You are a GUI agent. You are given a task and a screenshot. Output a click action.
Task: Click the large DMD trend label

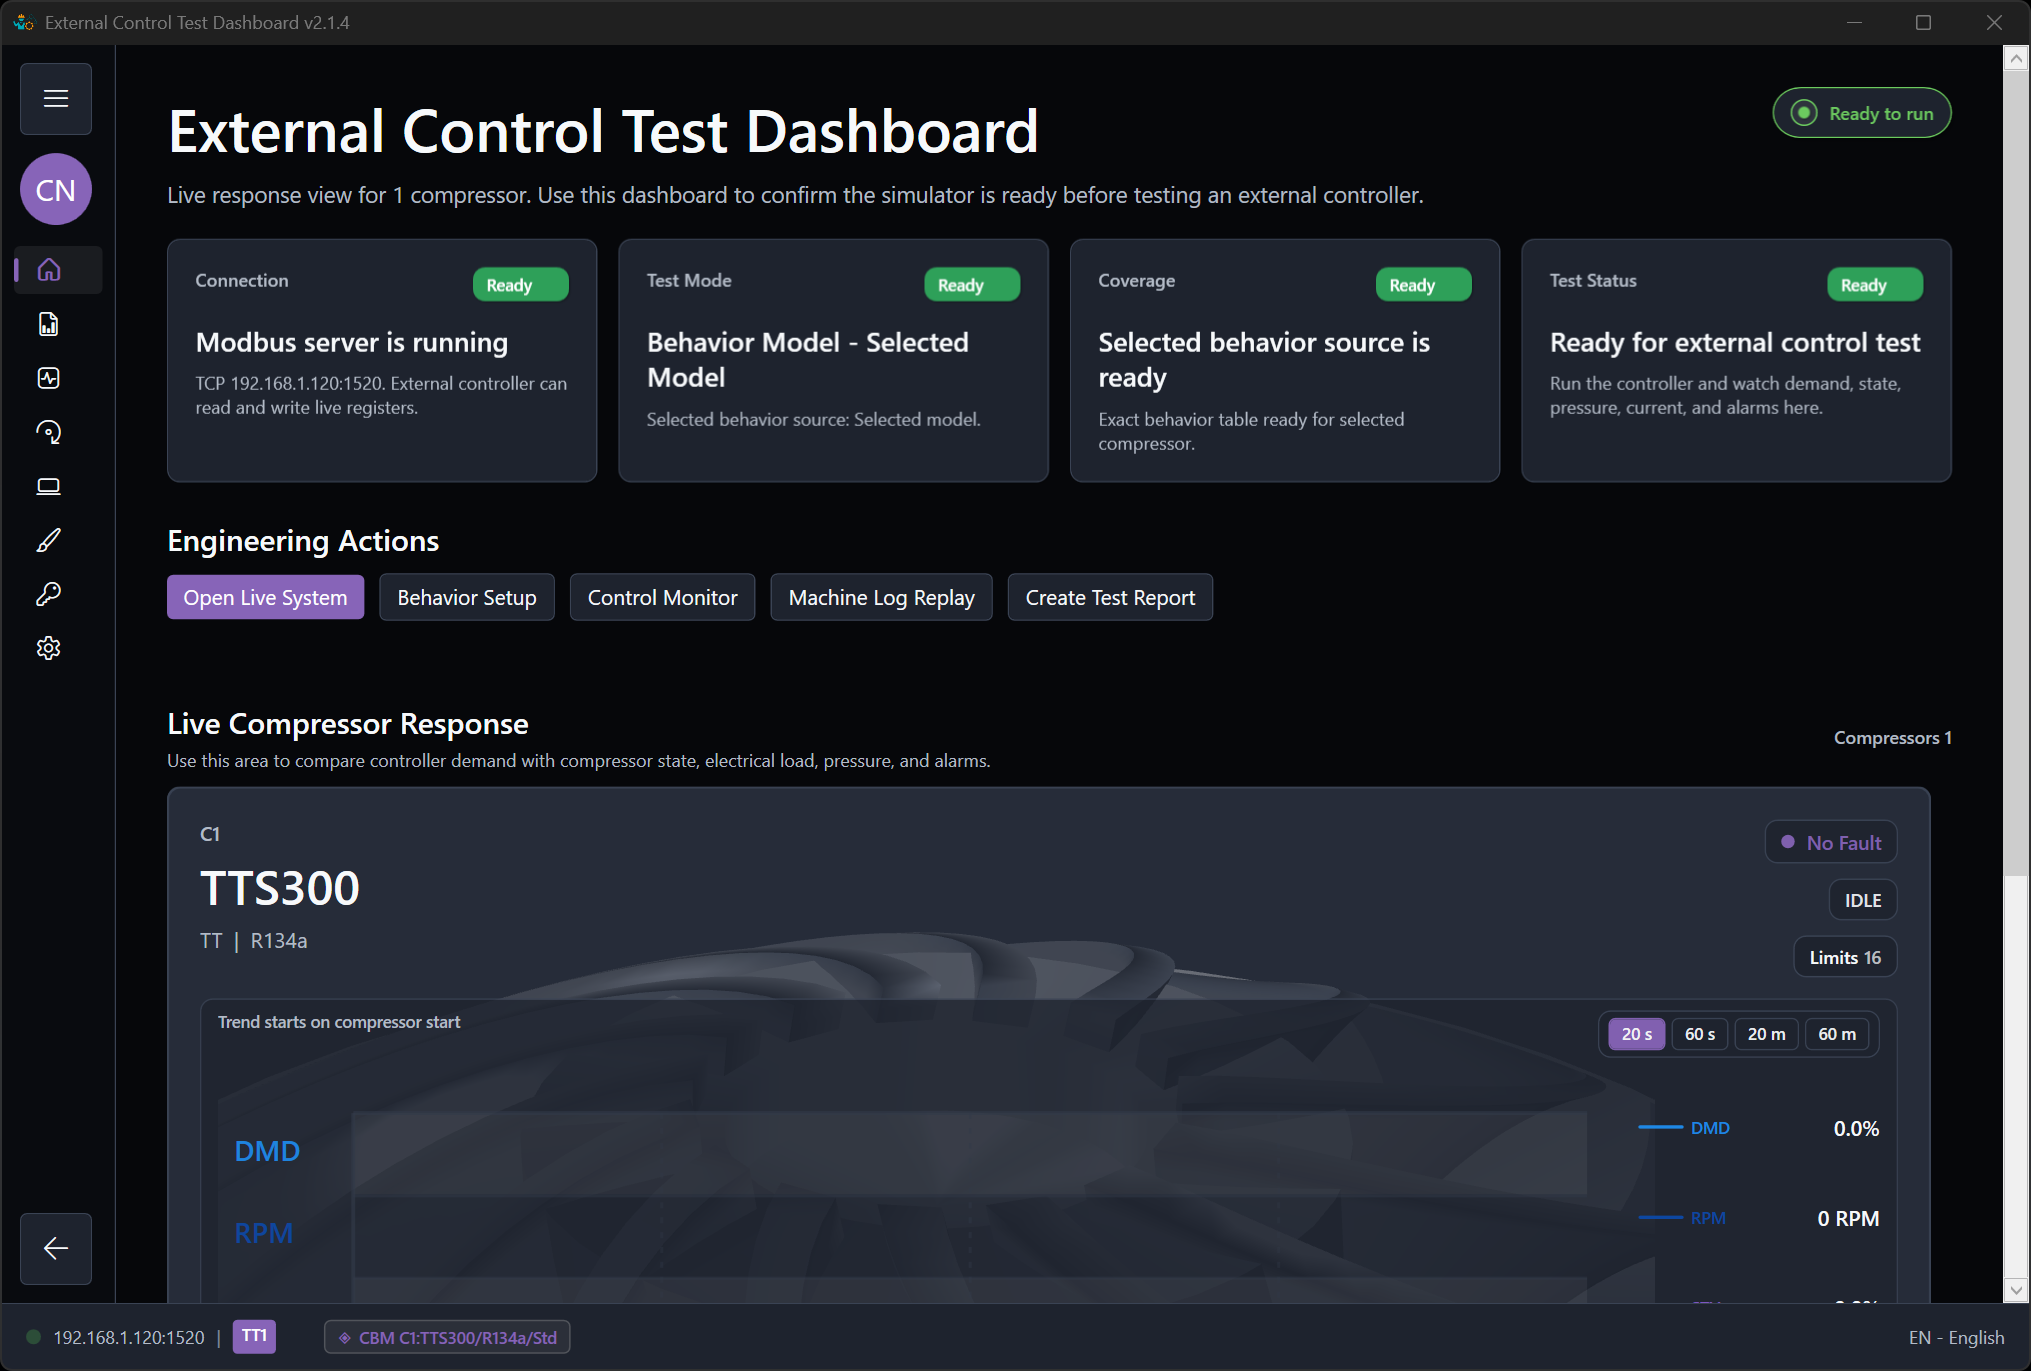pyautogui.click(x=267, y=1151)
